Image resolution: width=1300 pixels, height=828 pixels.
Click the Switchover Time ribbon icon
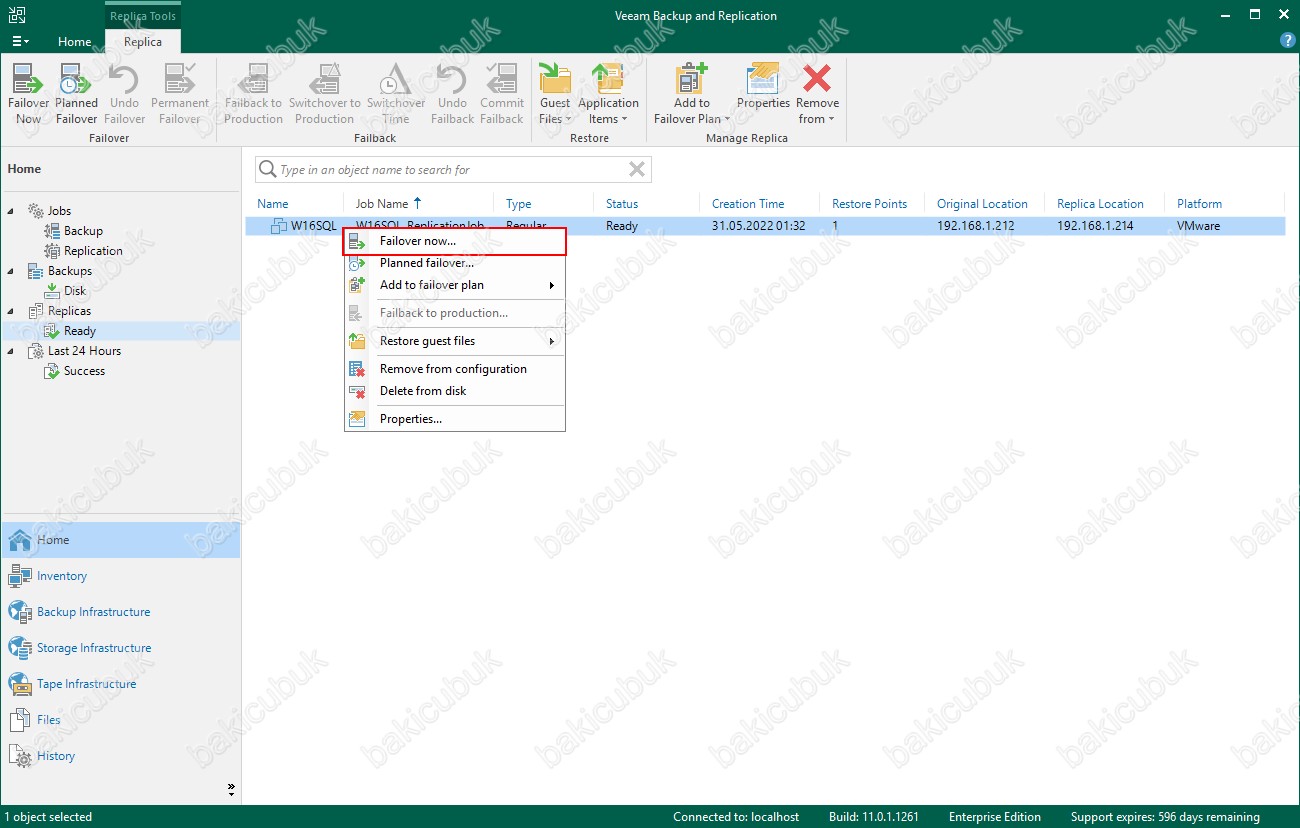tap(396, 94)
